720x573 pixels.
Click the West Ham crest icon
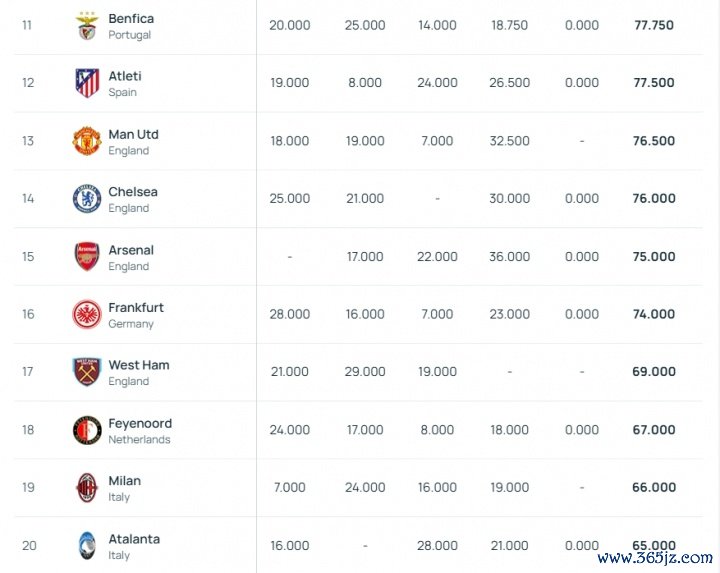click(87, 372)
